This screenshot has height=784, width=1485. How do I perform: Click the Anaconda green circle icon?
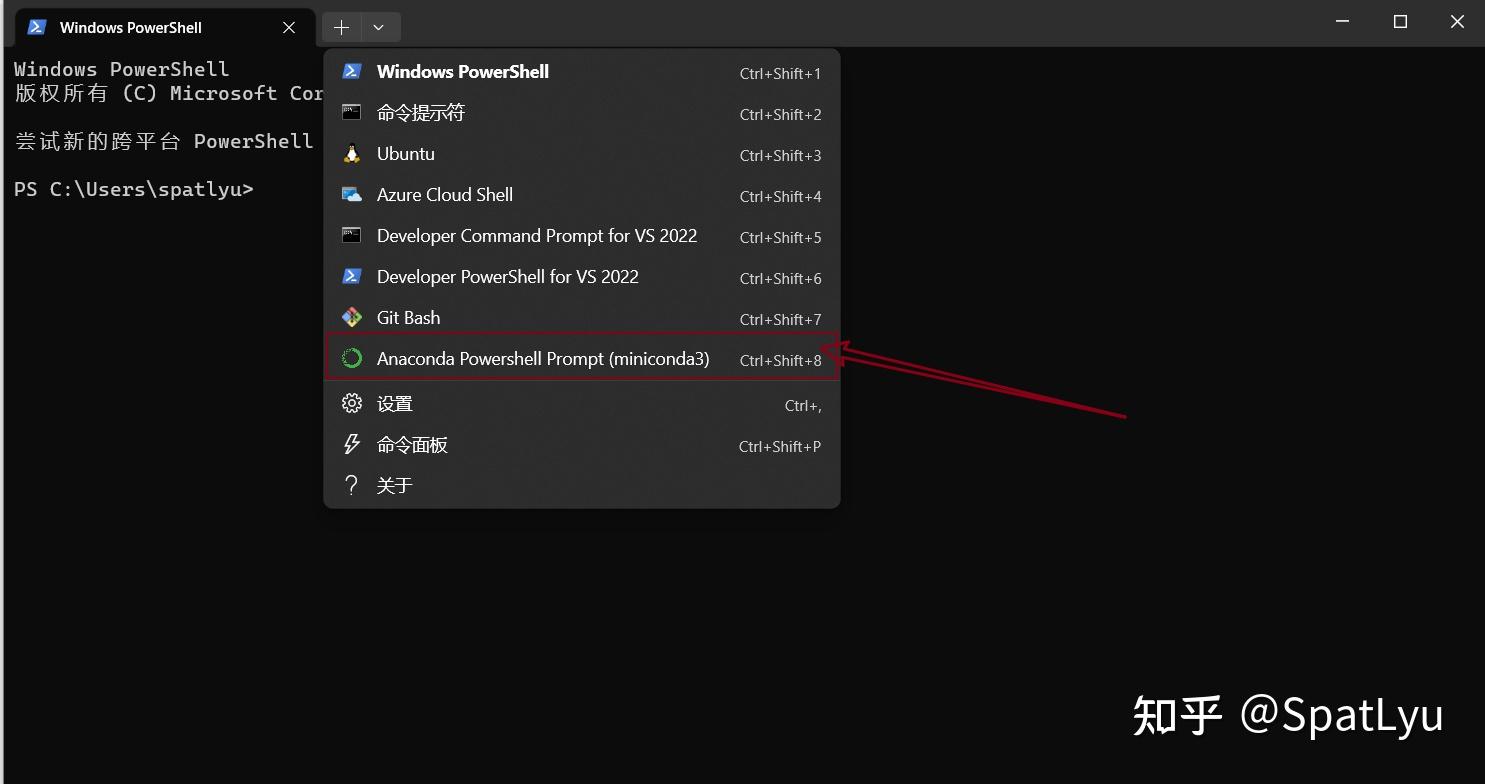[351, 358]
